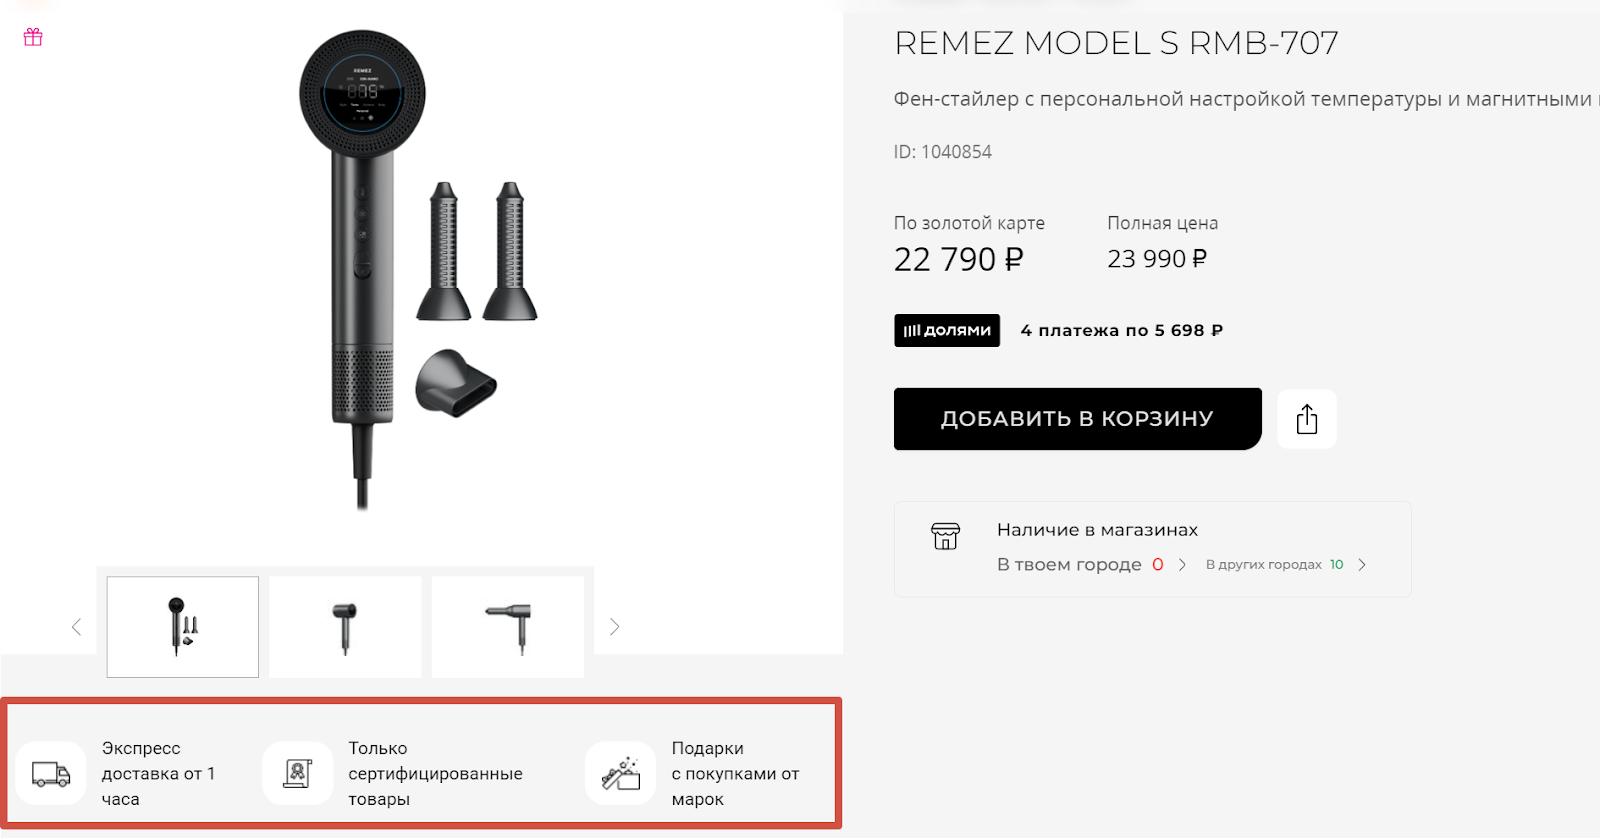This screenshot has width=1600, height=838.
Task: Show next product thumbnail with right arrow
Action: 614,627
